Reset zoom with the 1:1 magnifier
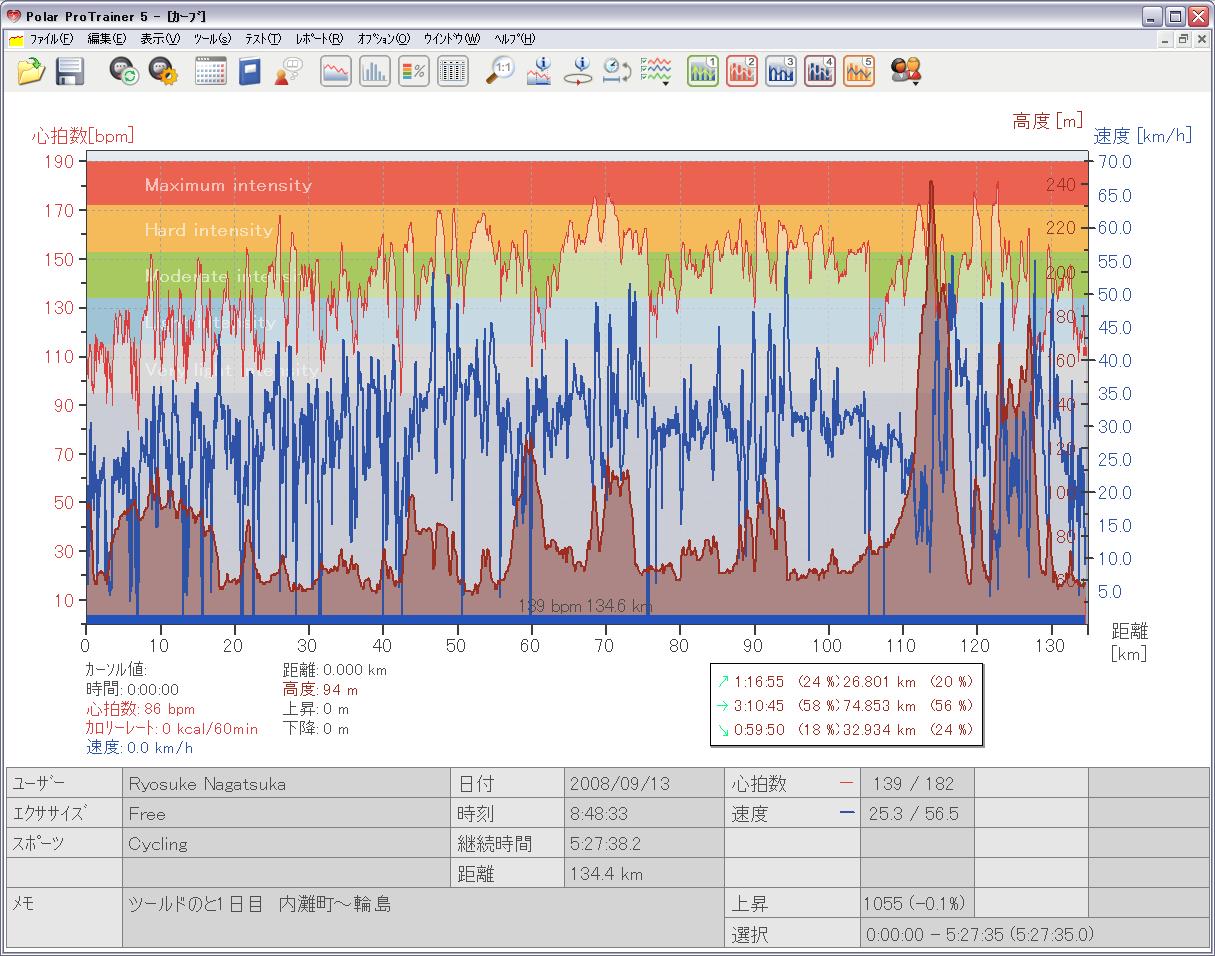Image resolution: width=1215 pixels, height=956 pixels. (500, 71)
